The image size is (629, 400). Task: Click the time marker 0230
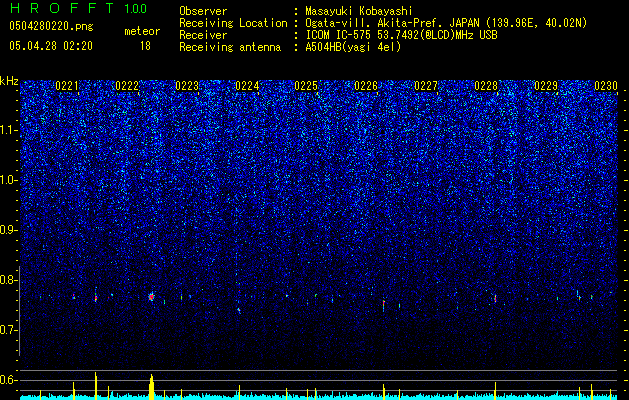[x=606, y=86]
